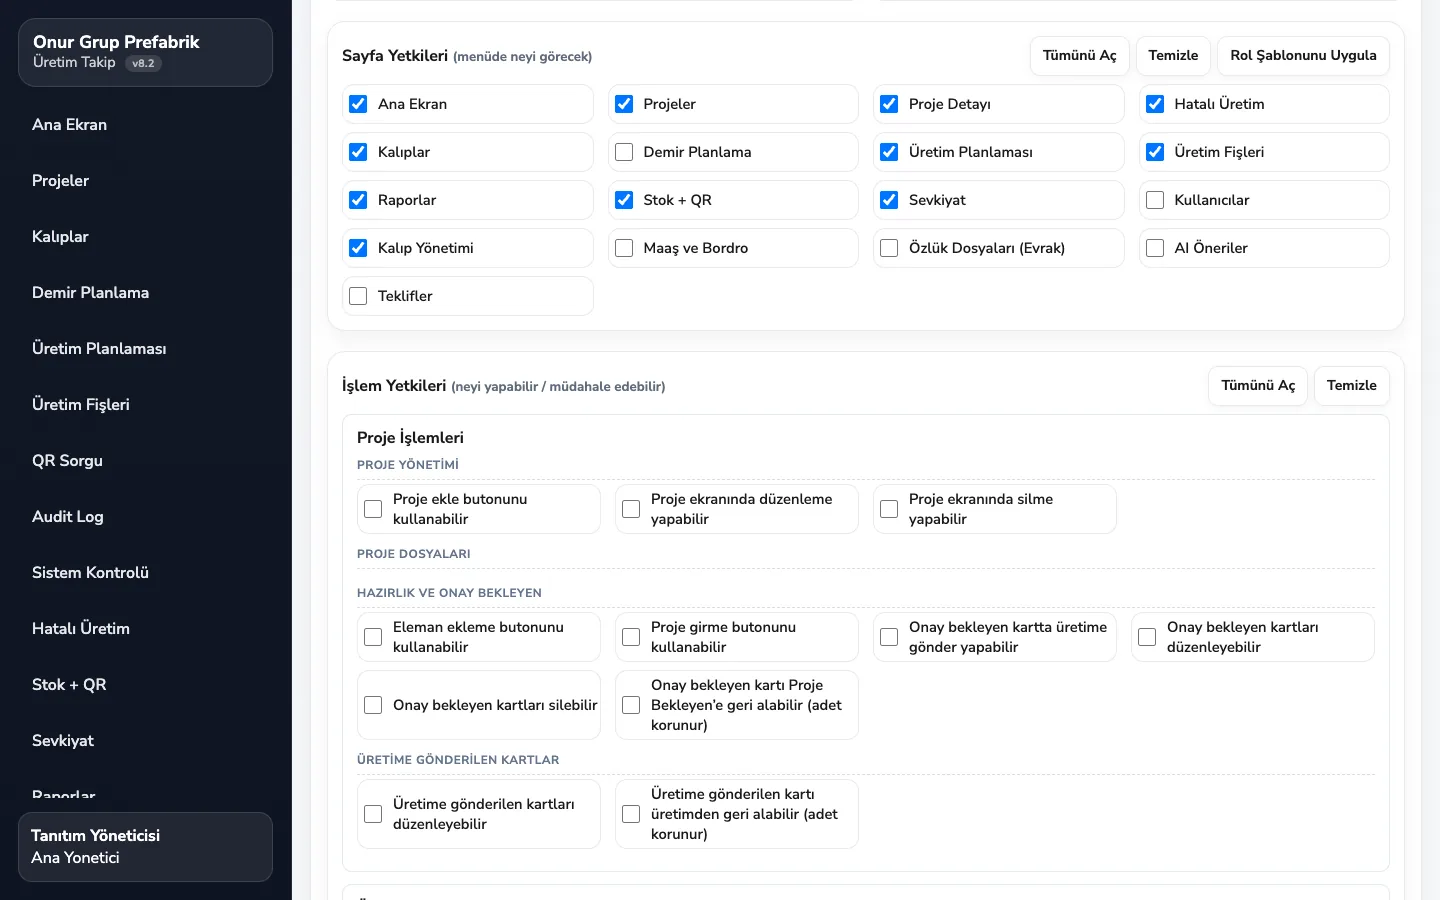Open Sistem Kontrolü sidebar item
Viewport: 1440px width, 900px height.
tap(146, 573)
